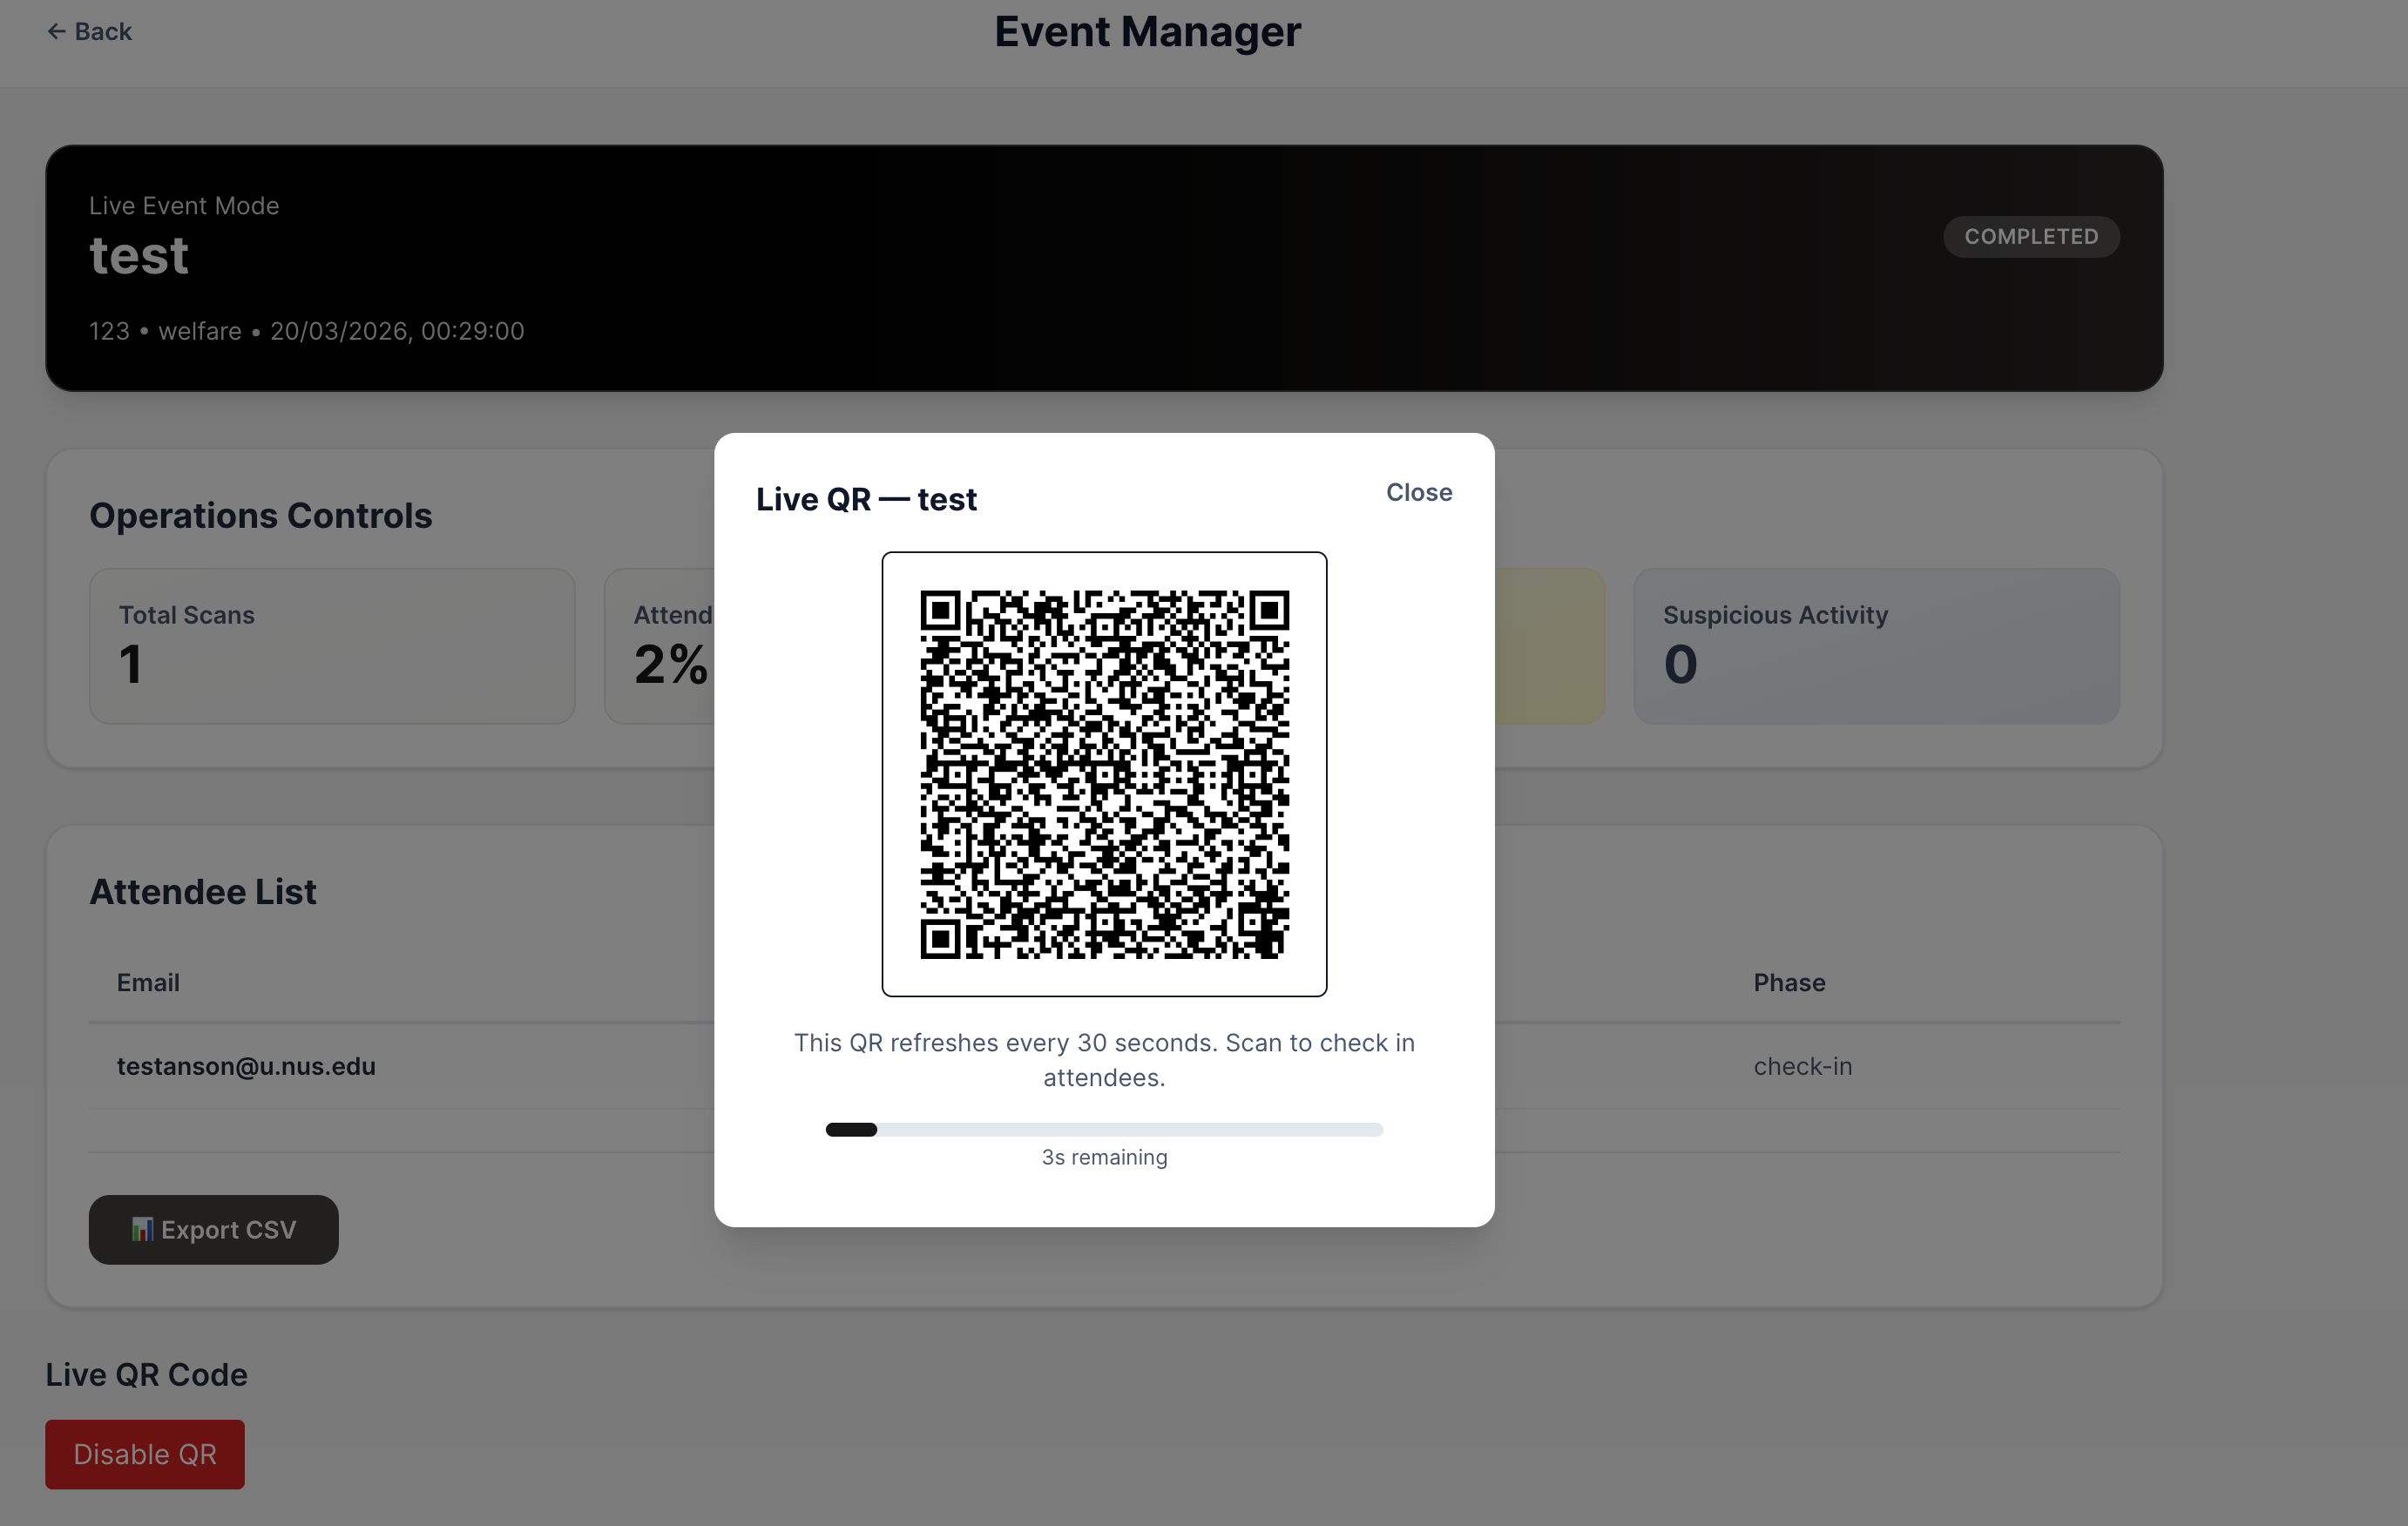
Task: Click the QR refresh countdown progress bar
Action: tap(1104, 1130)
